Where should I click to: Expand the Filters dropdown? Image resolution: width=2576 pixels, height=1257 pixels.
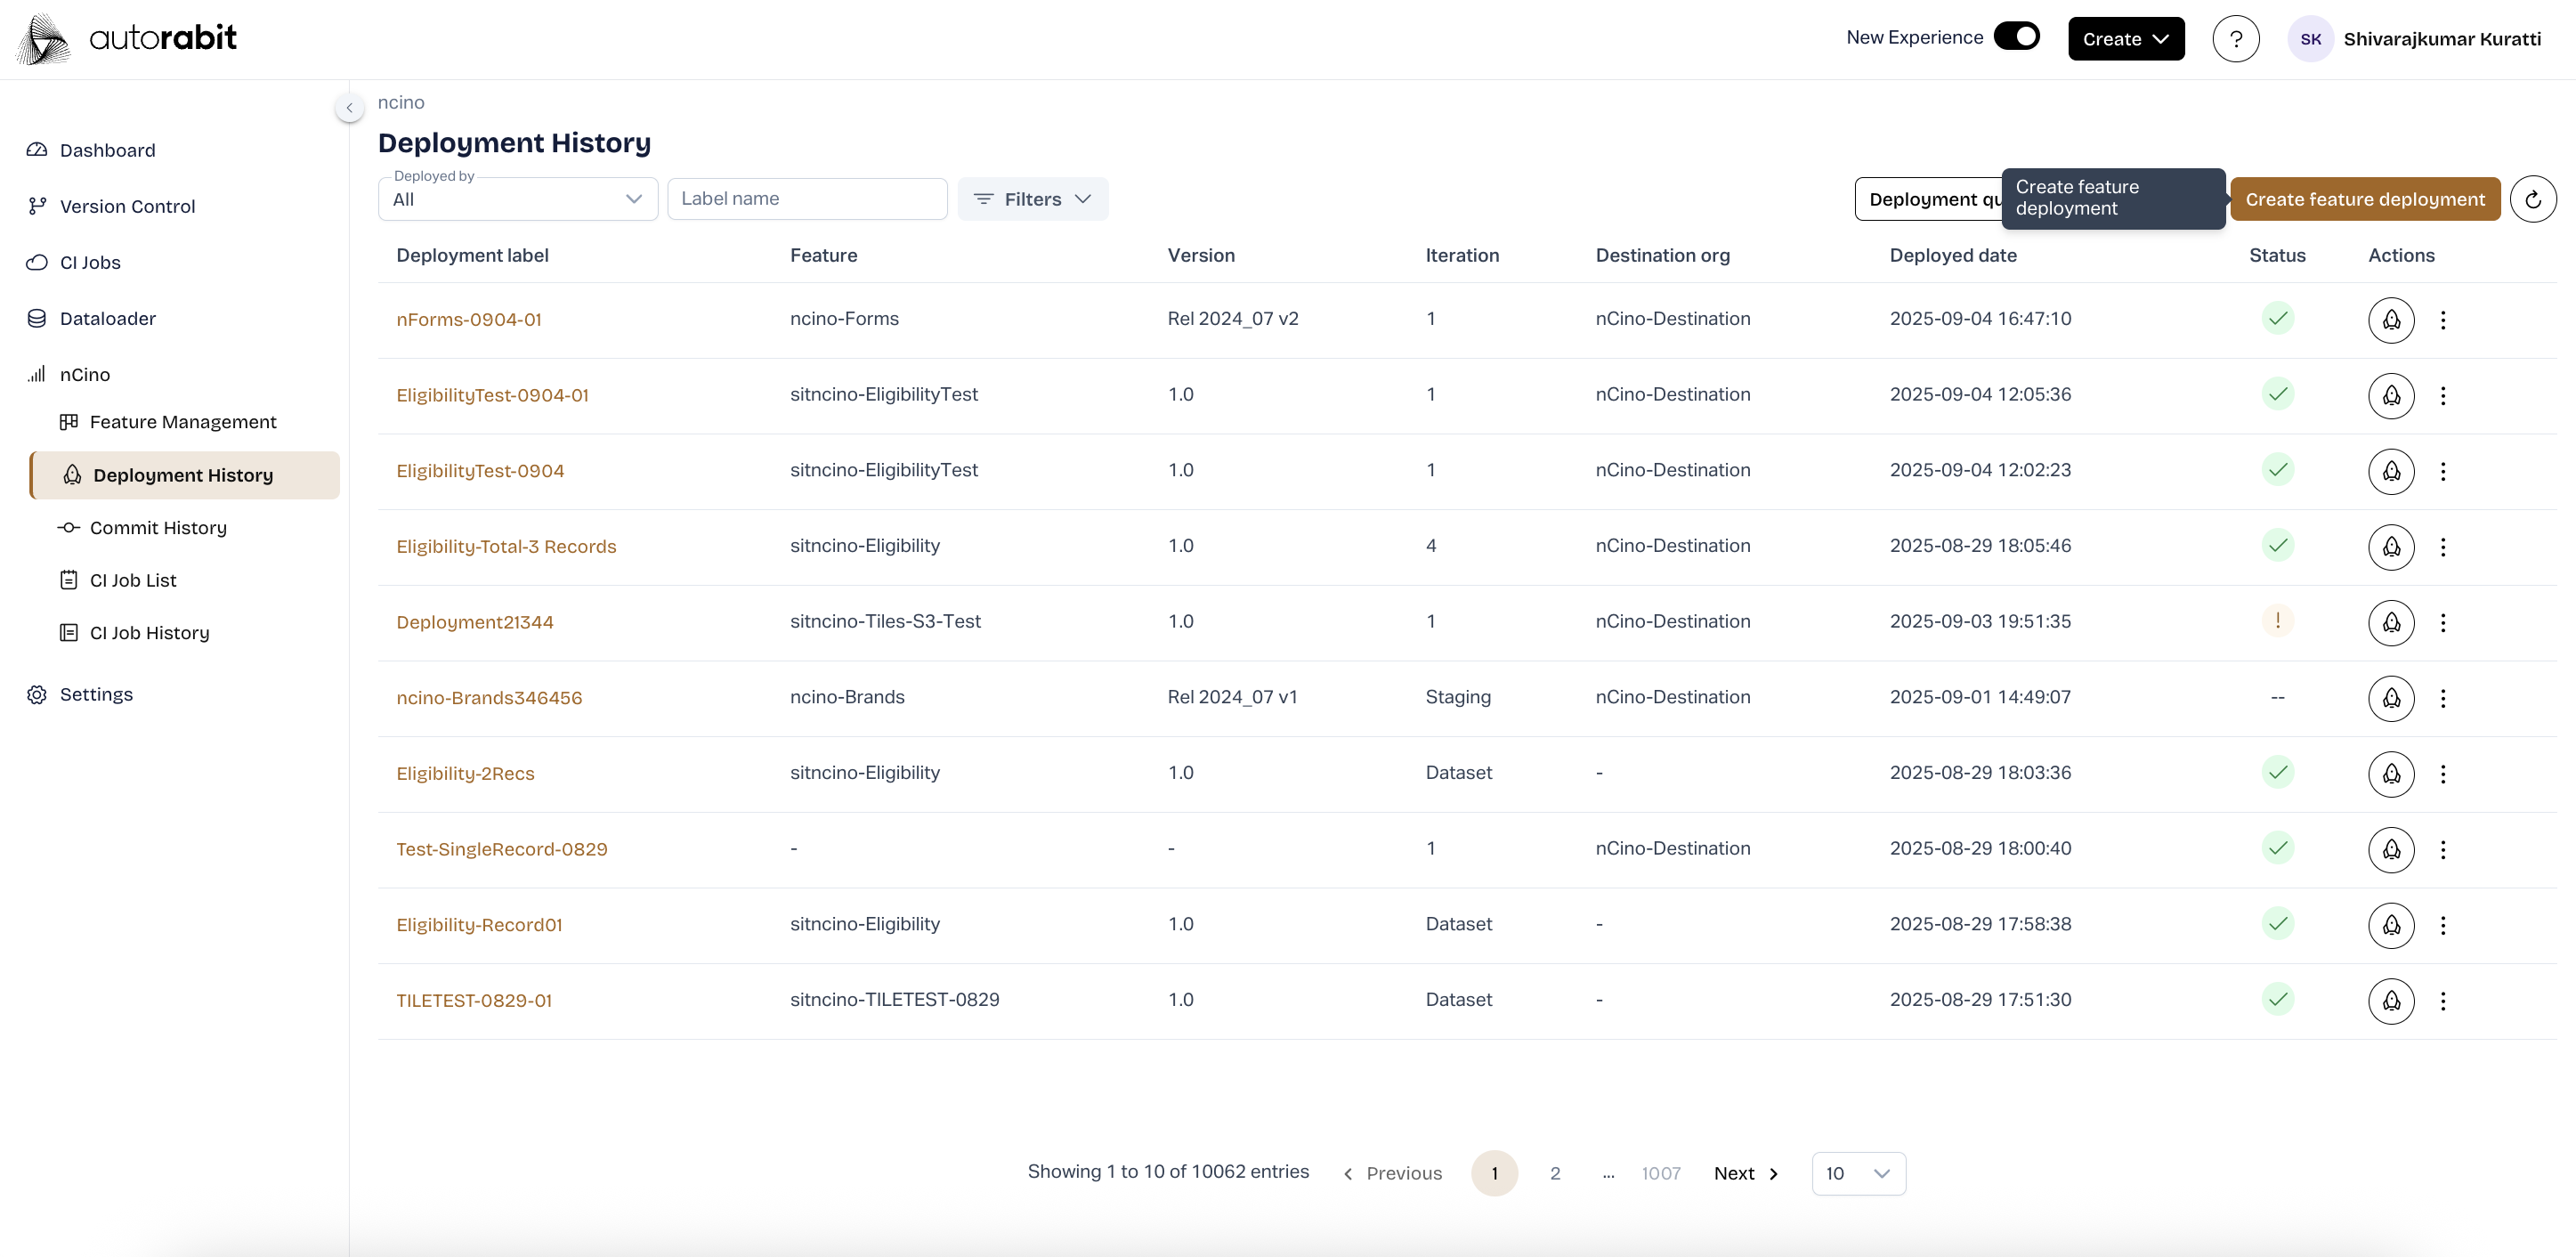click(1032, 199)
